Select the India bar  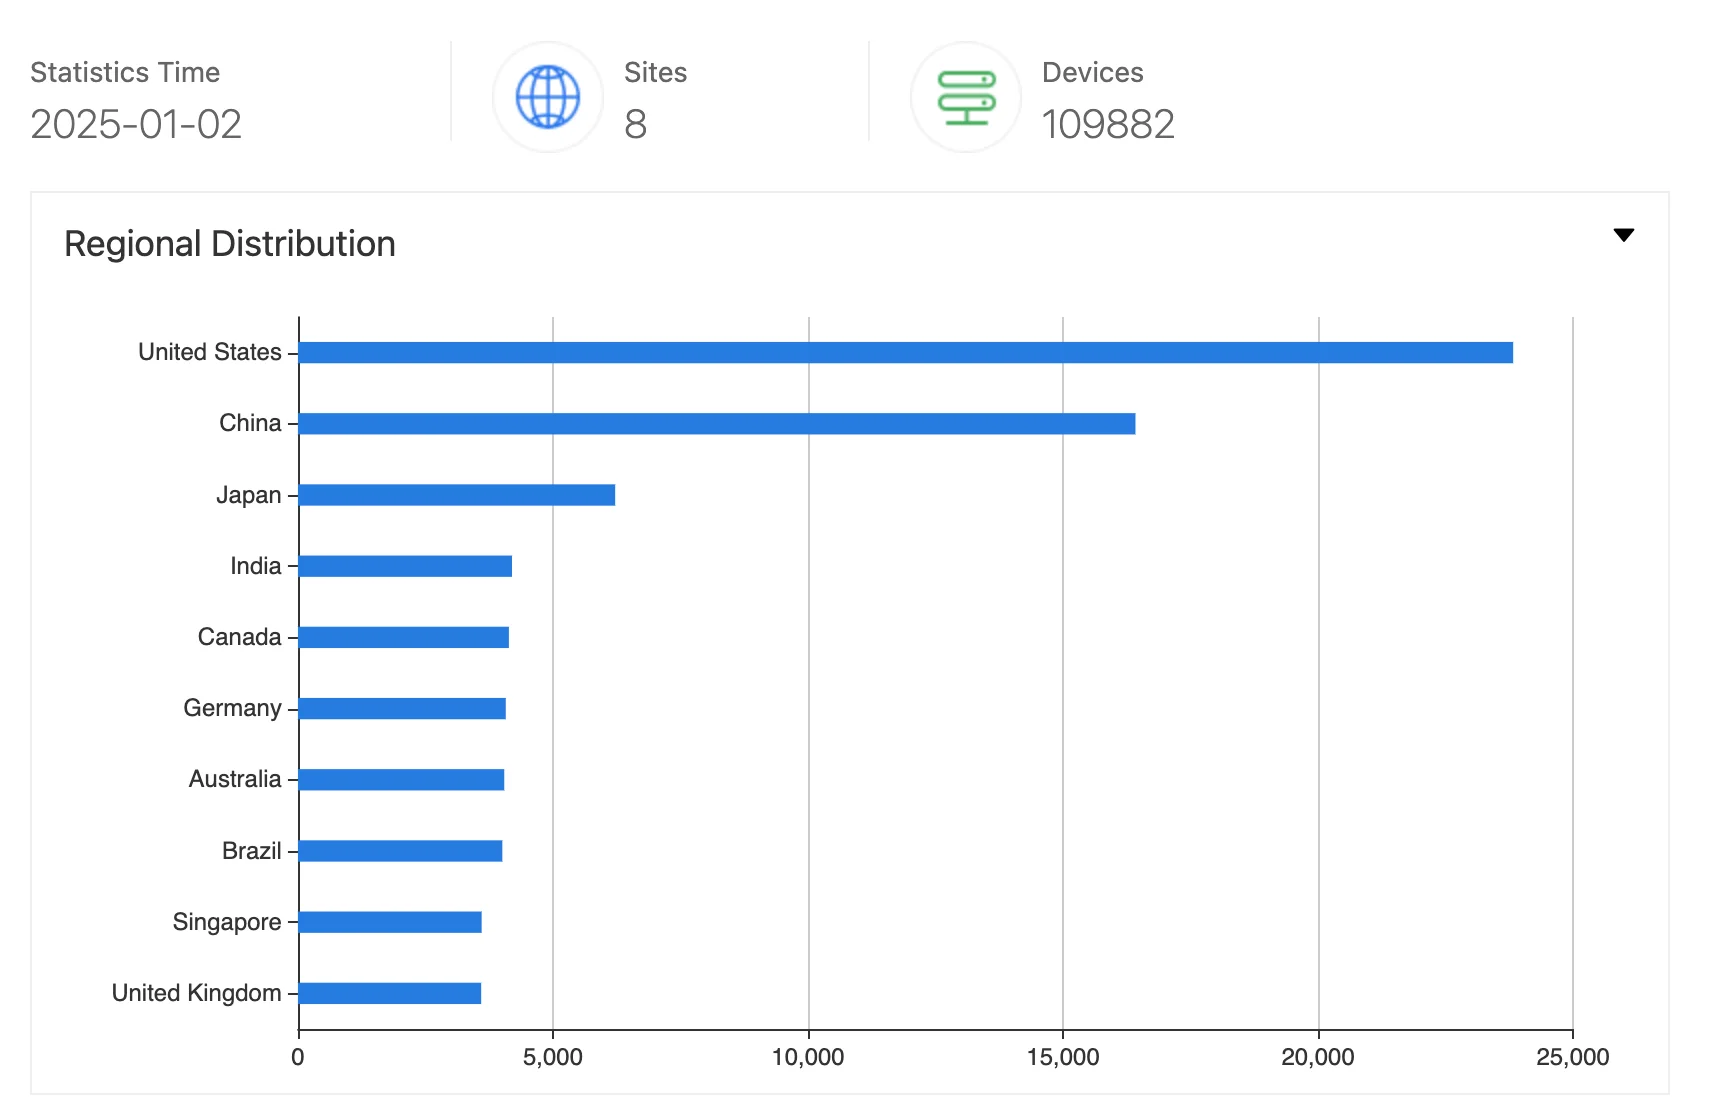(405, 566)
